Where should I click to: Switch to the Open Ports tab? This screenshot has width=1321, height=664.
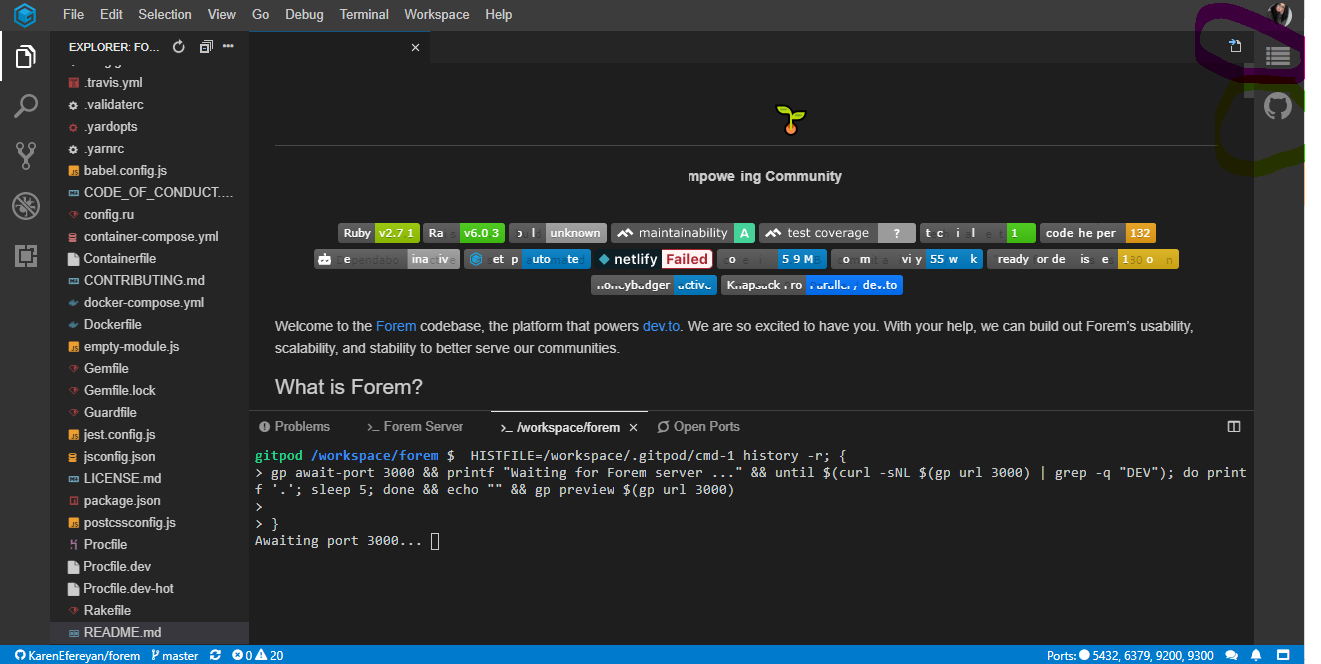point(699,427)
